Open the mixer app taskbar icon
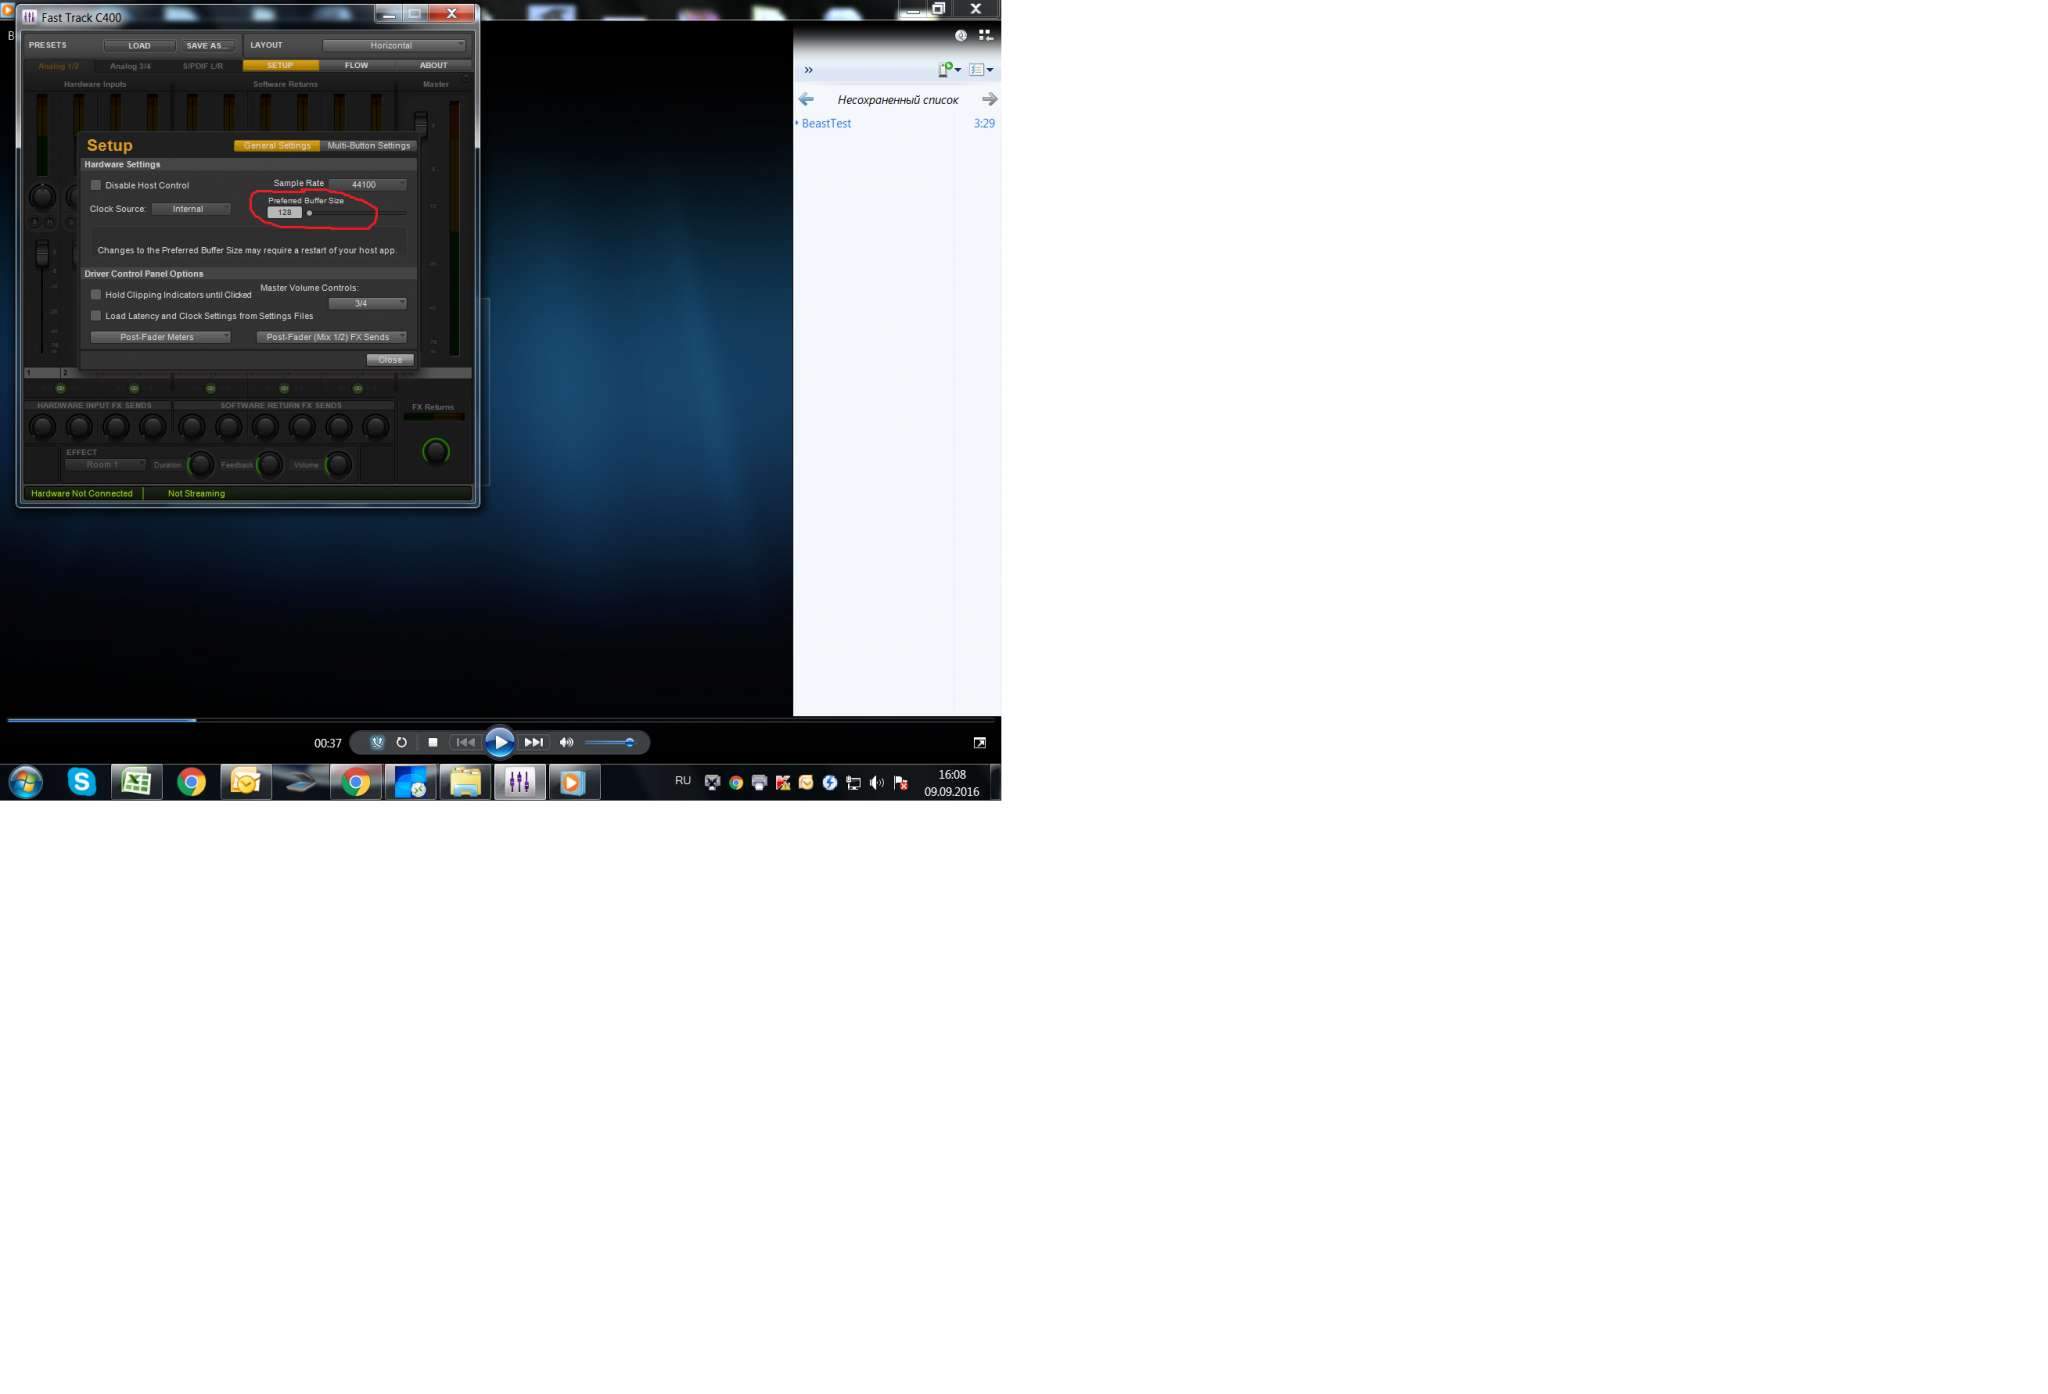Image resolution: width=2048 pixels, height=1394 pixels. point(519,781)
